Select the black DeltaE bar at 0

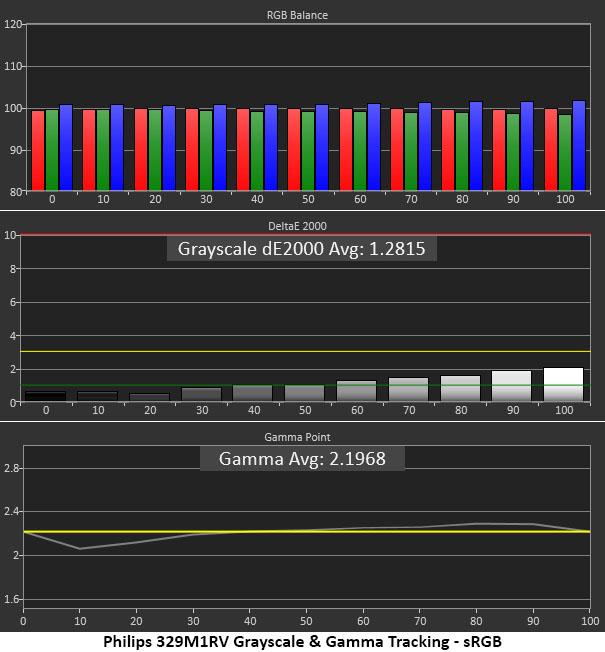pyautogui.click(x=45, y=396)
